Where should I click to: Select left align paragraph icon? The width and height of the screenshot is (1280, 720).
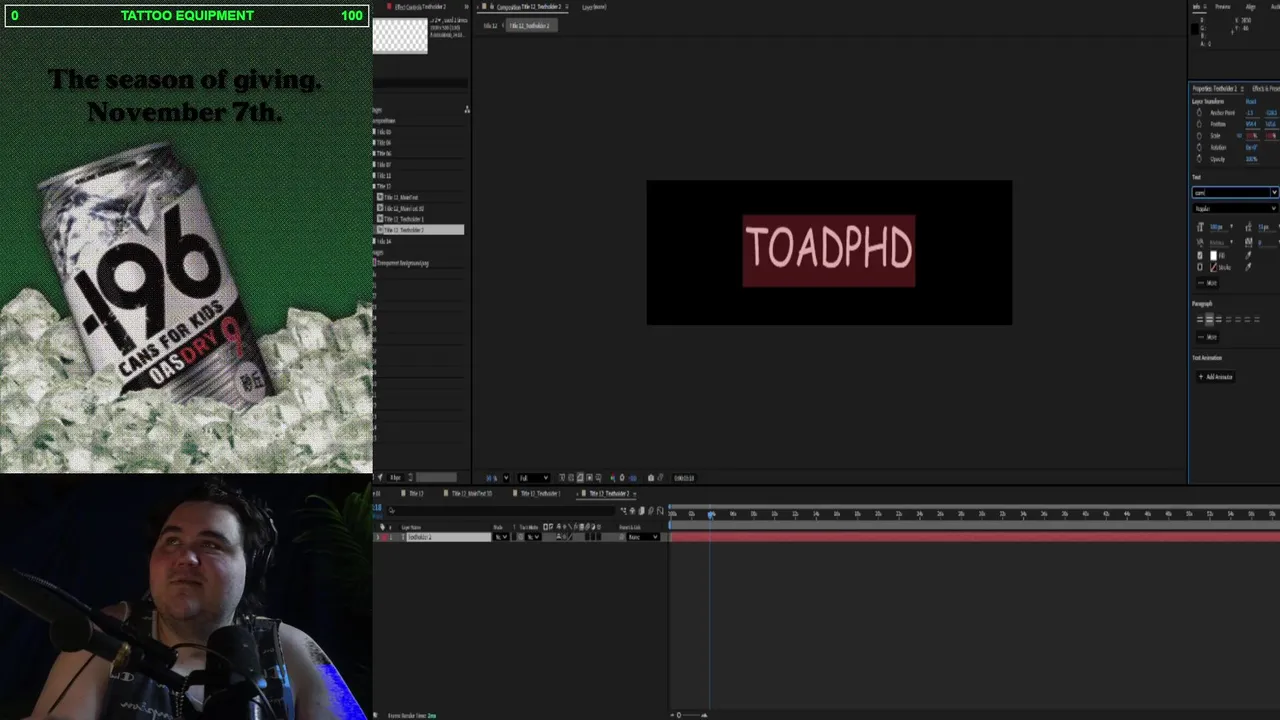point(1200,319)
